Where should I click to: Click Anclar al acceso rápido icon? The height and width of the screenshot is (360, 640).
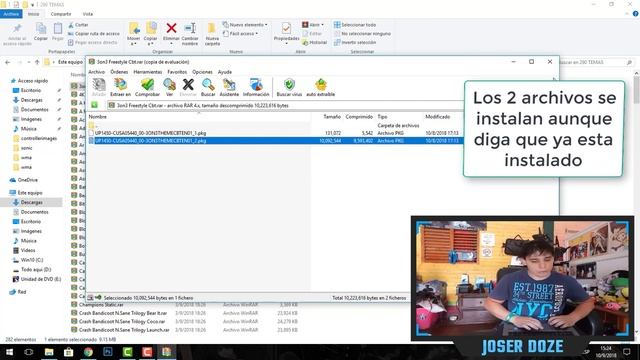point(17,33)
